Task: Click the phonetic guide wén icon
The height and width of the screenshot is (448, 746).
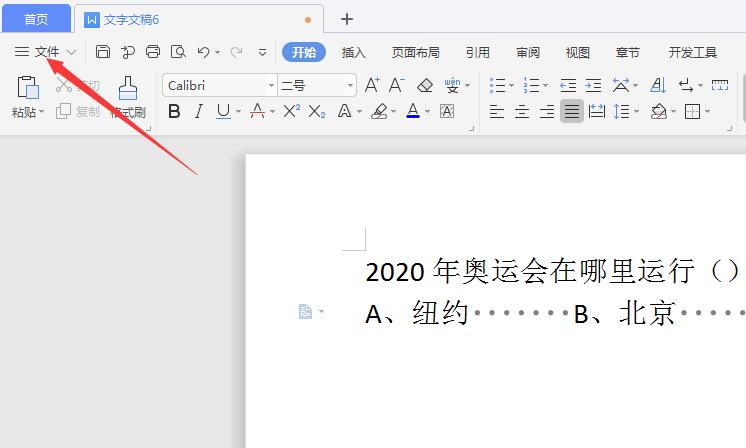Action: pos(452,86)
